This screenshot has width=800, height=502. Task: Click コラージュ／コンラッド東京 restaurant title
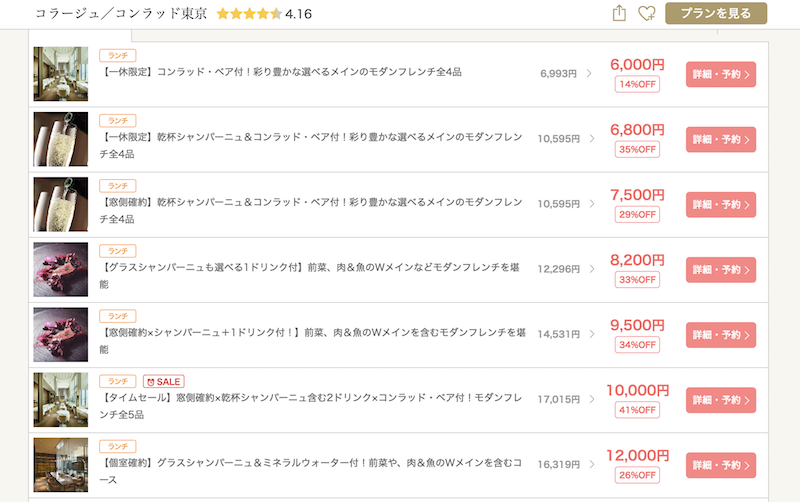point(121,14)
